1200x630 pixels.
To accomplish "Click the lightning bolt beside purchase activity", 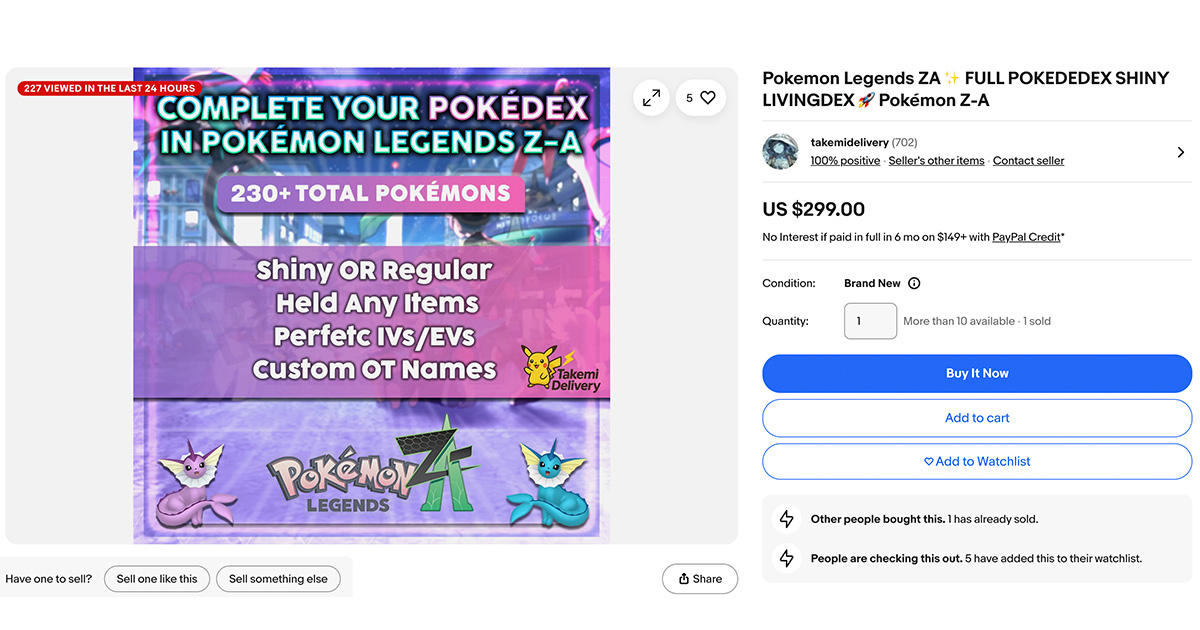I will 787,519.
